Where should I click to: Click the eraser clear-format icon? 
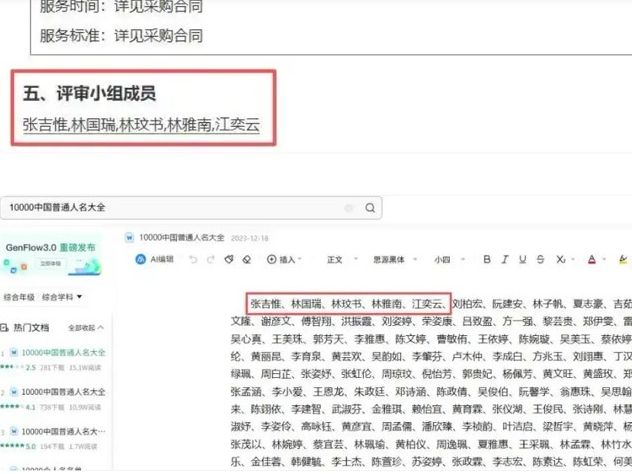(247, 259)
